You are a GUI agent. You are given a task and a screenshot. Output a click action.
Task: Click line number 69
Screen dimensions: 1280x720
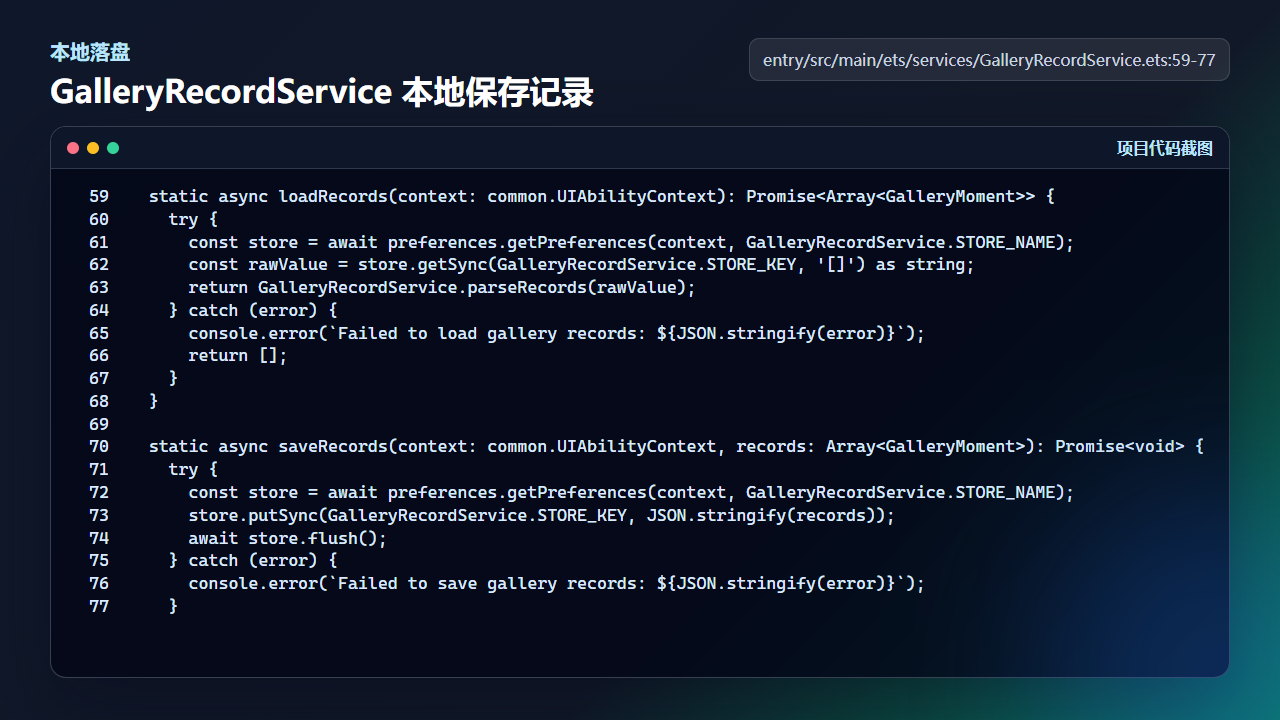click(x=99, y=424)
